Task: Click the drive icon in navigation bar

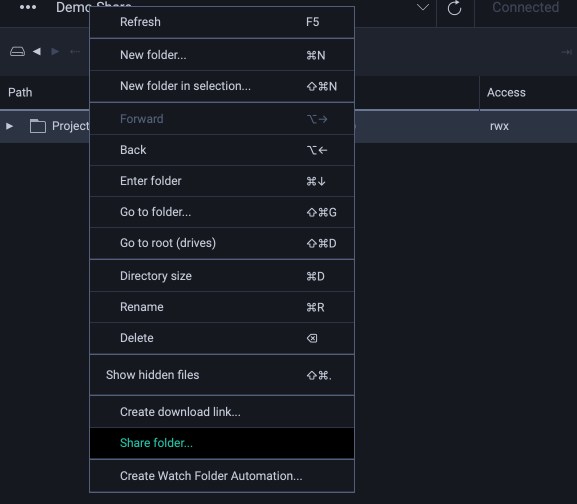Action: [x=17, y=52]
